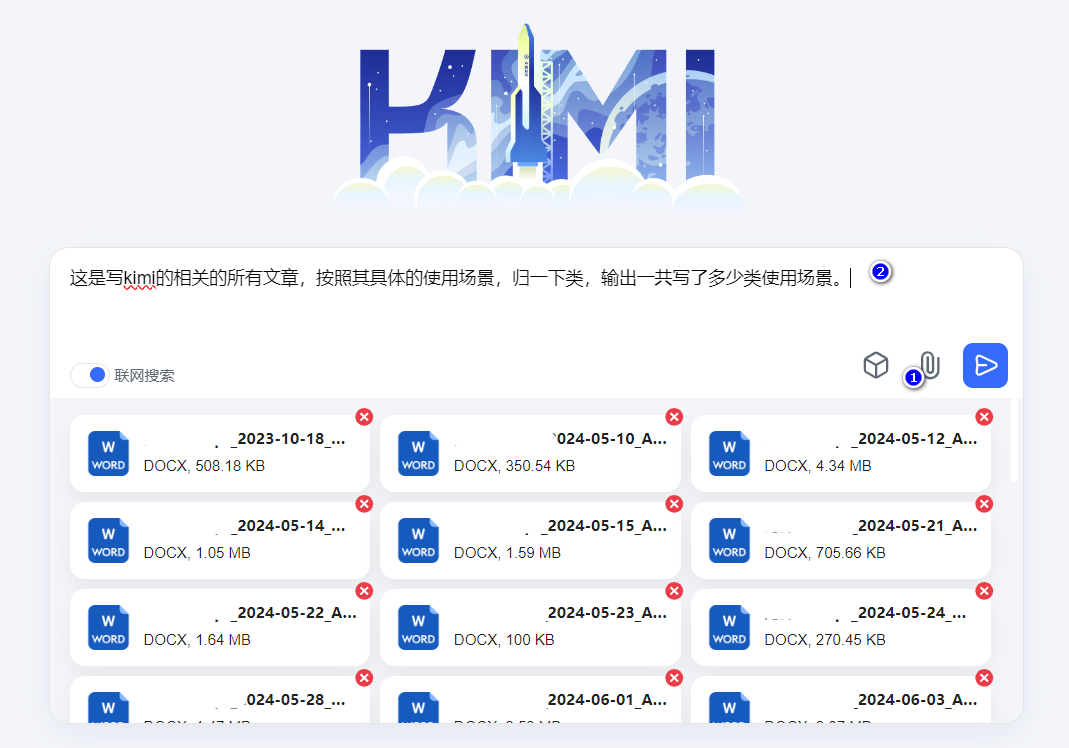Remove the 2023-10-18 DOCX attachment
1069x748 pixels.
coord(365,417)
